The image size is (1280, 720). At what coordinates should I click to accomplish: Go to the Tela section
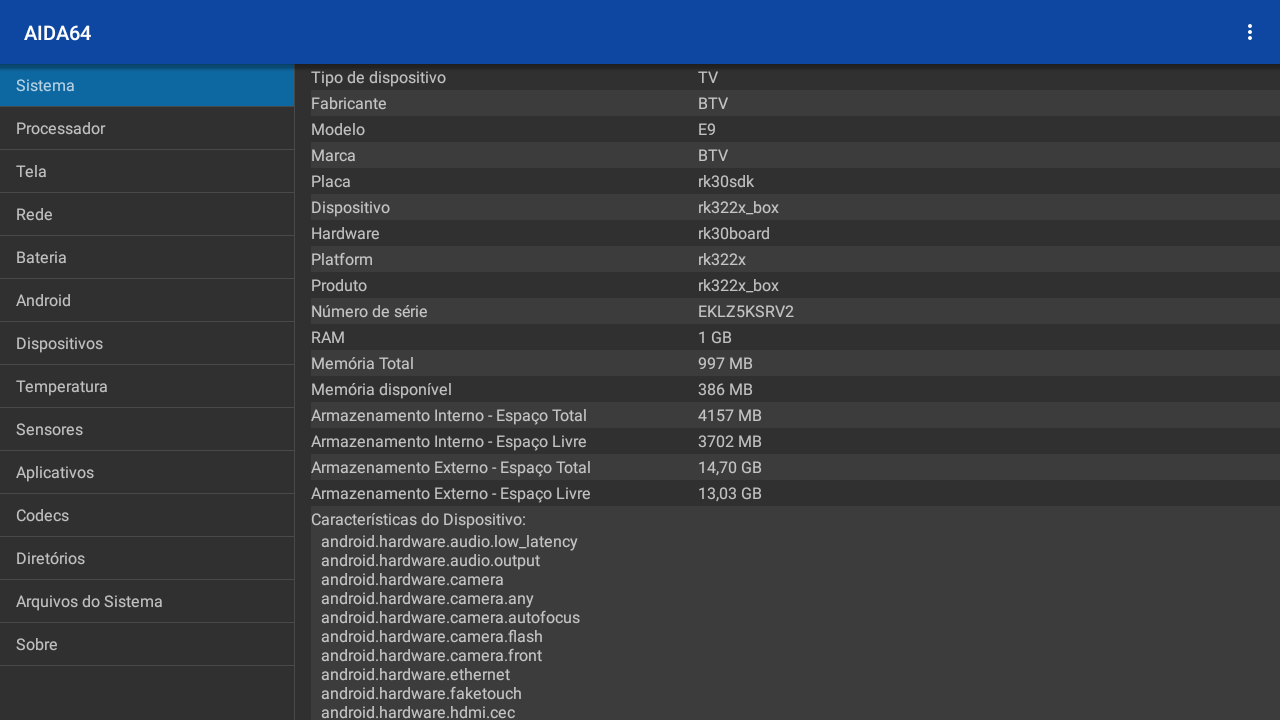(x=146, y=172)
